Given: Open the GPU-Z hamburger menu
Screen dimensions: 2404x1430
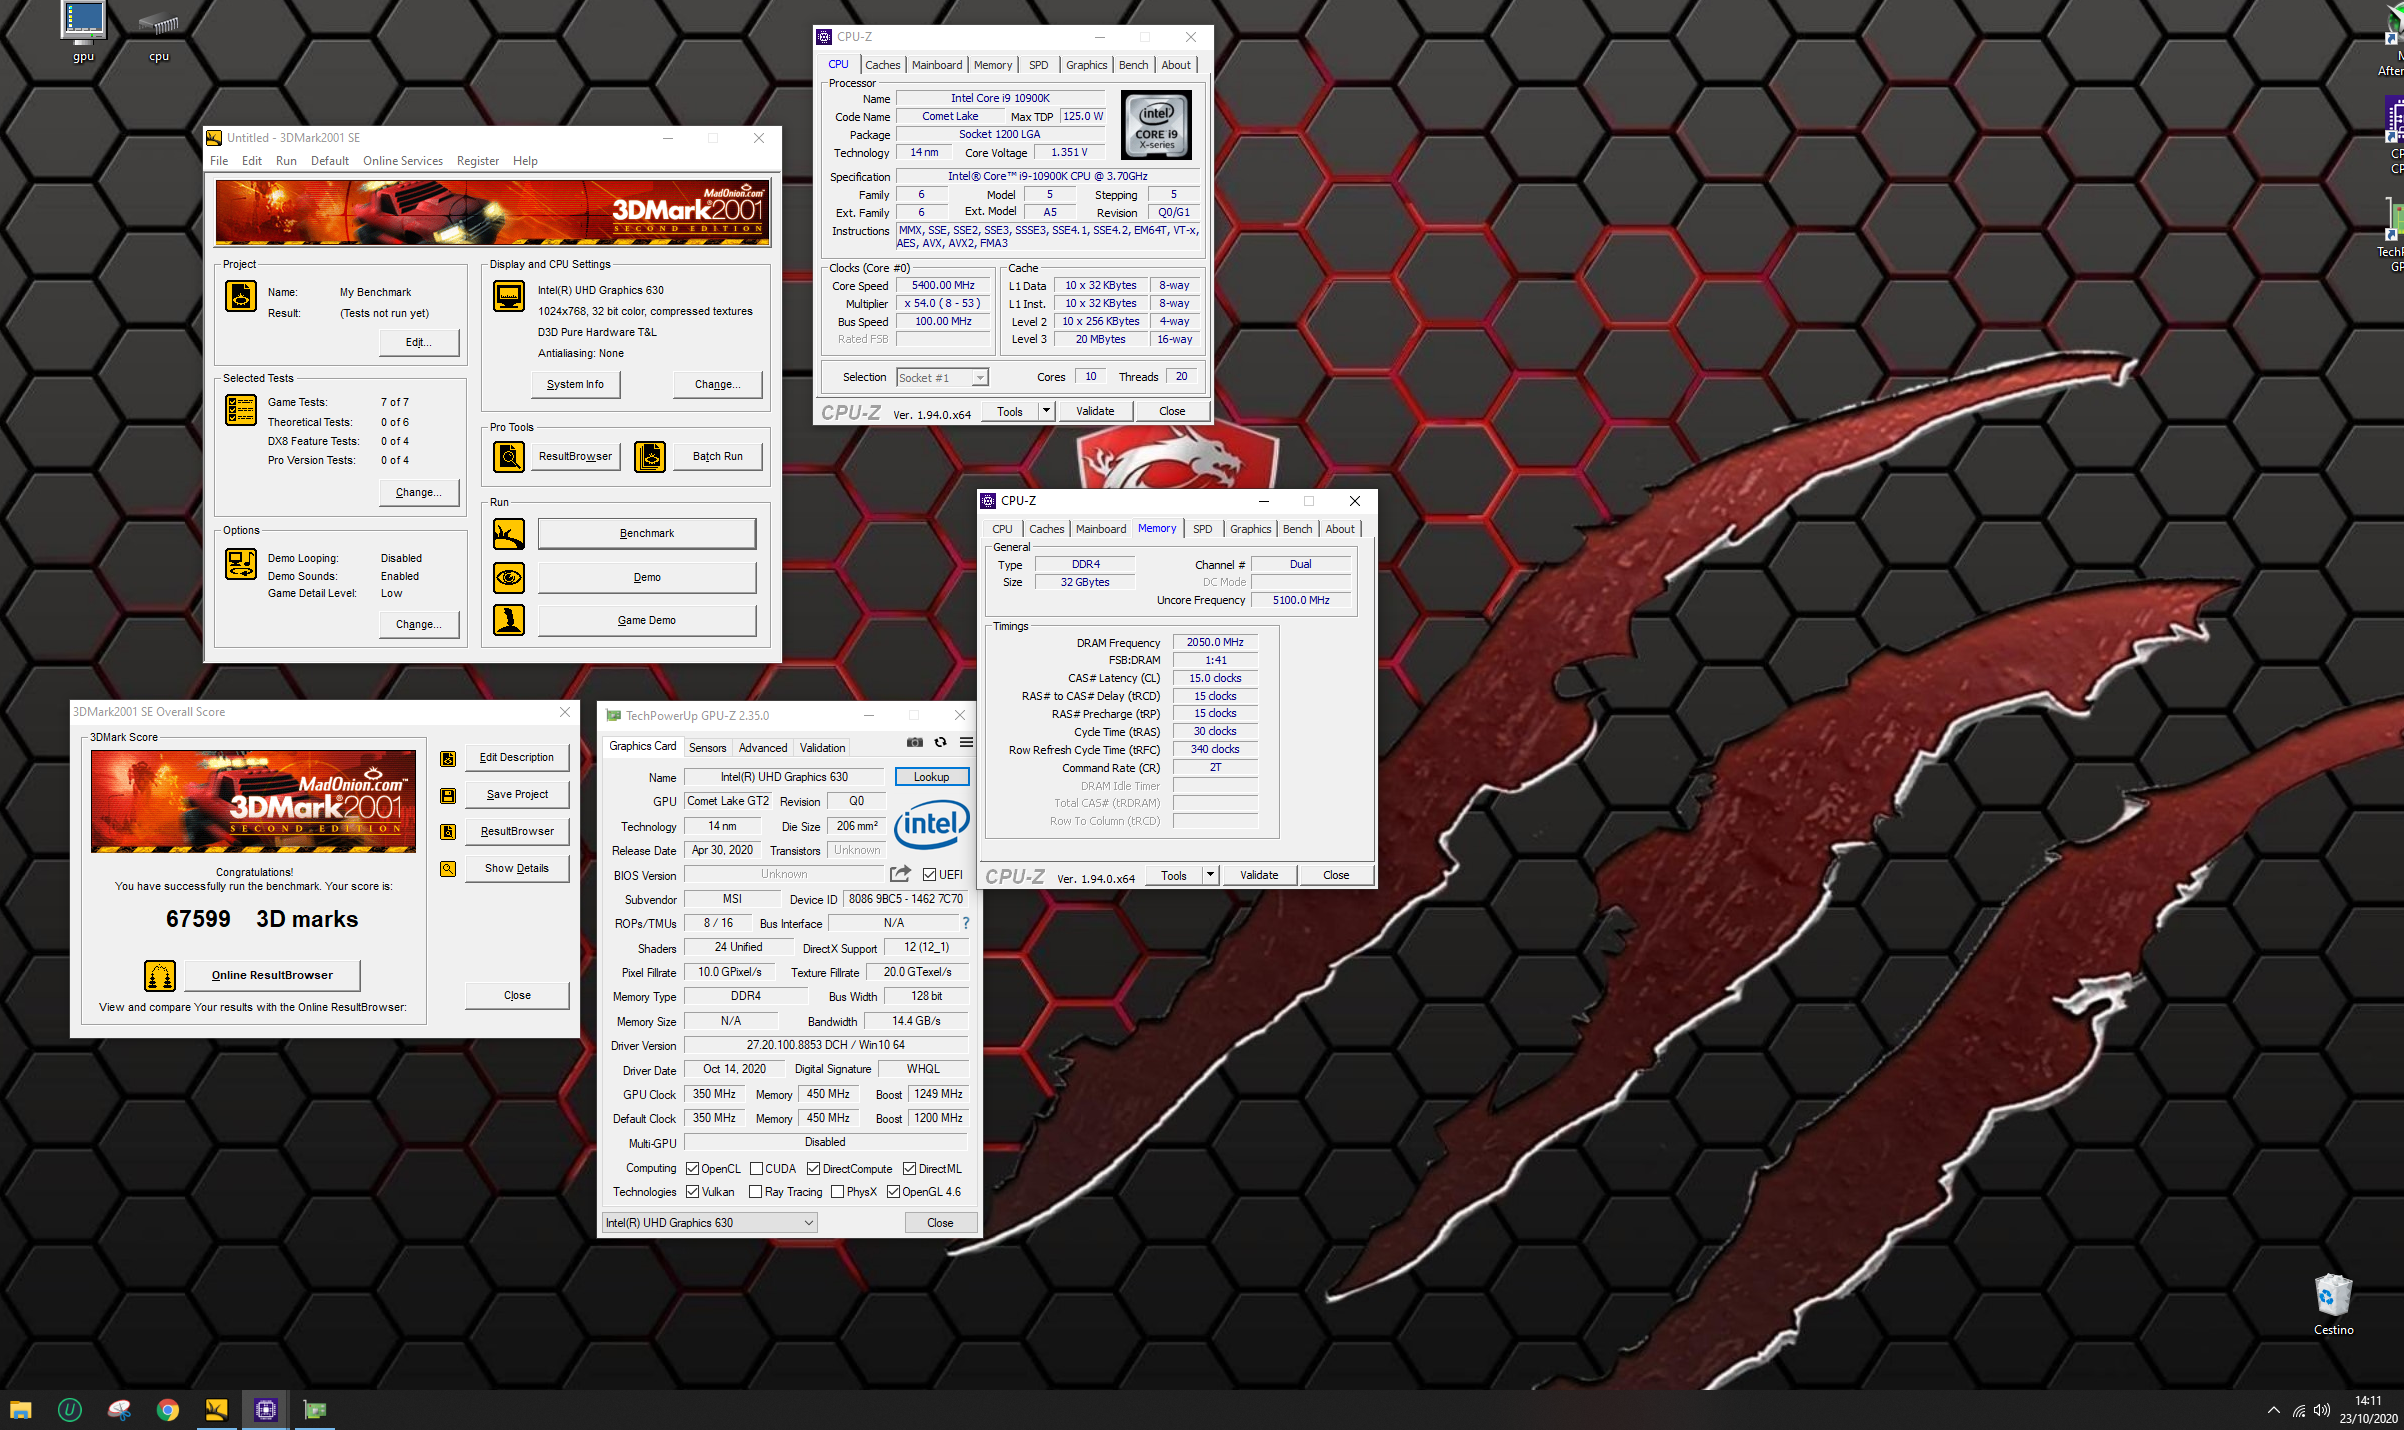Looking at the screenshot, I should 966,742.
